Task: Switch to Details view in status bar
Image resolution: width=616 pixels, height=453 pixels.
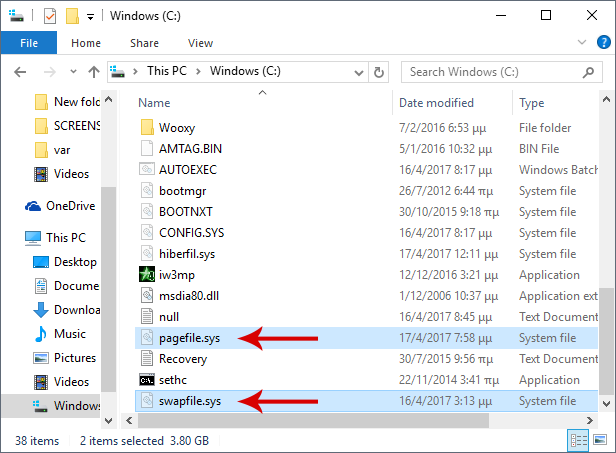Action: 578,440
